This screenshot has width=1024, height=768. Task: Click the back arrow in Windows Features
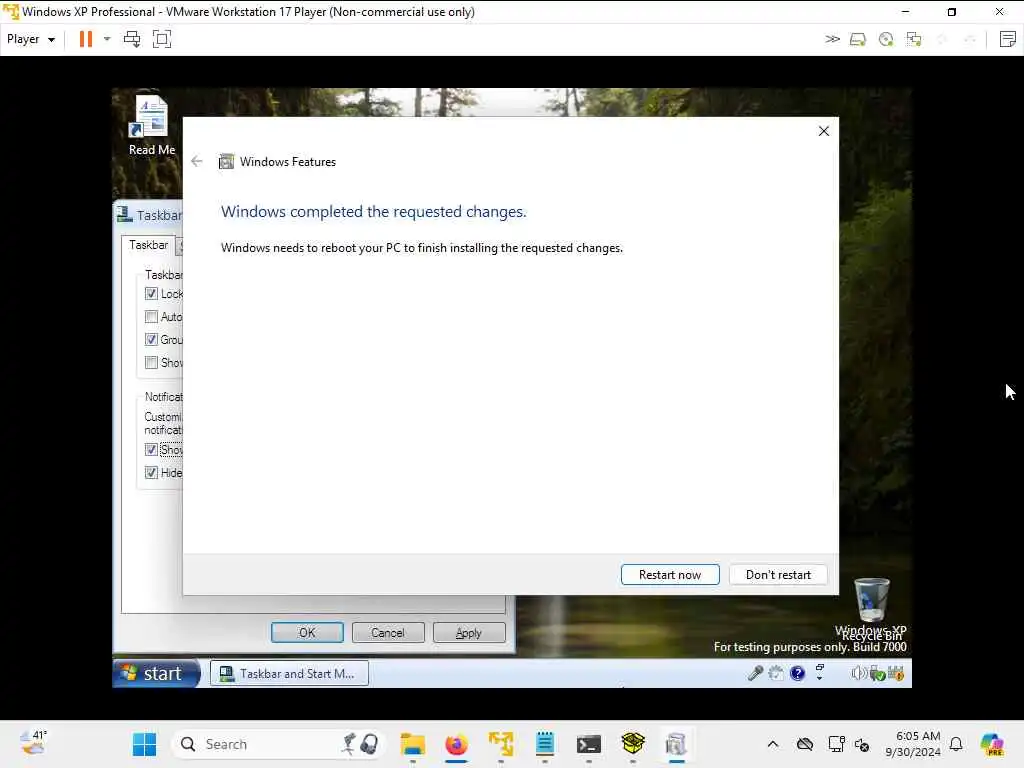[x=197, y=161]
